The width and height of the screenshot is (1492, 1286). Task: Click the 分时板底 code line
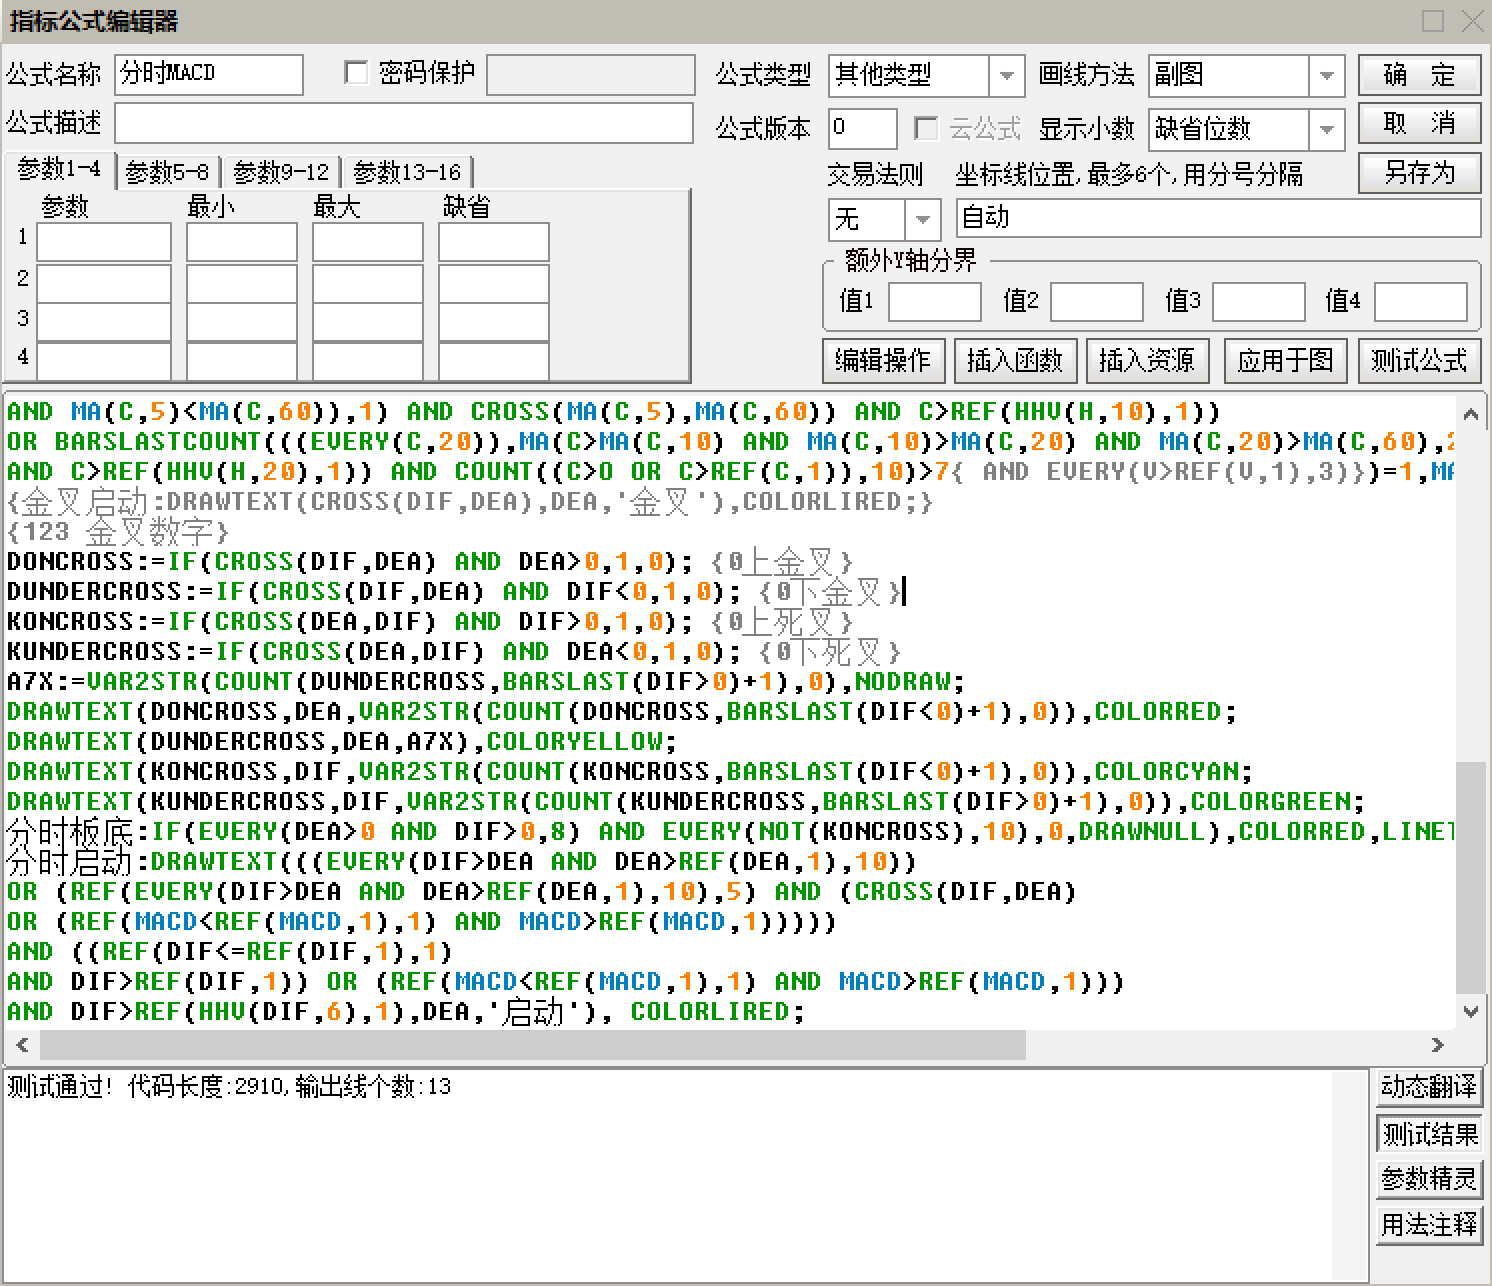tap(730, 832)
